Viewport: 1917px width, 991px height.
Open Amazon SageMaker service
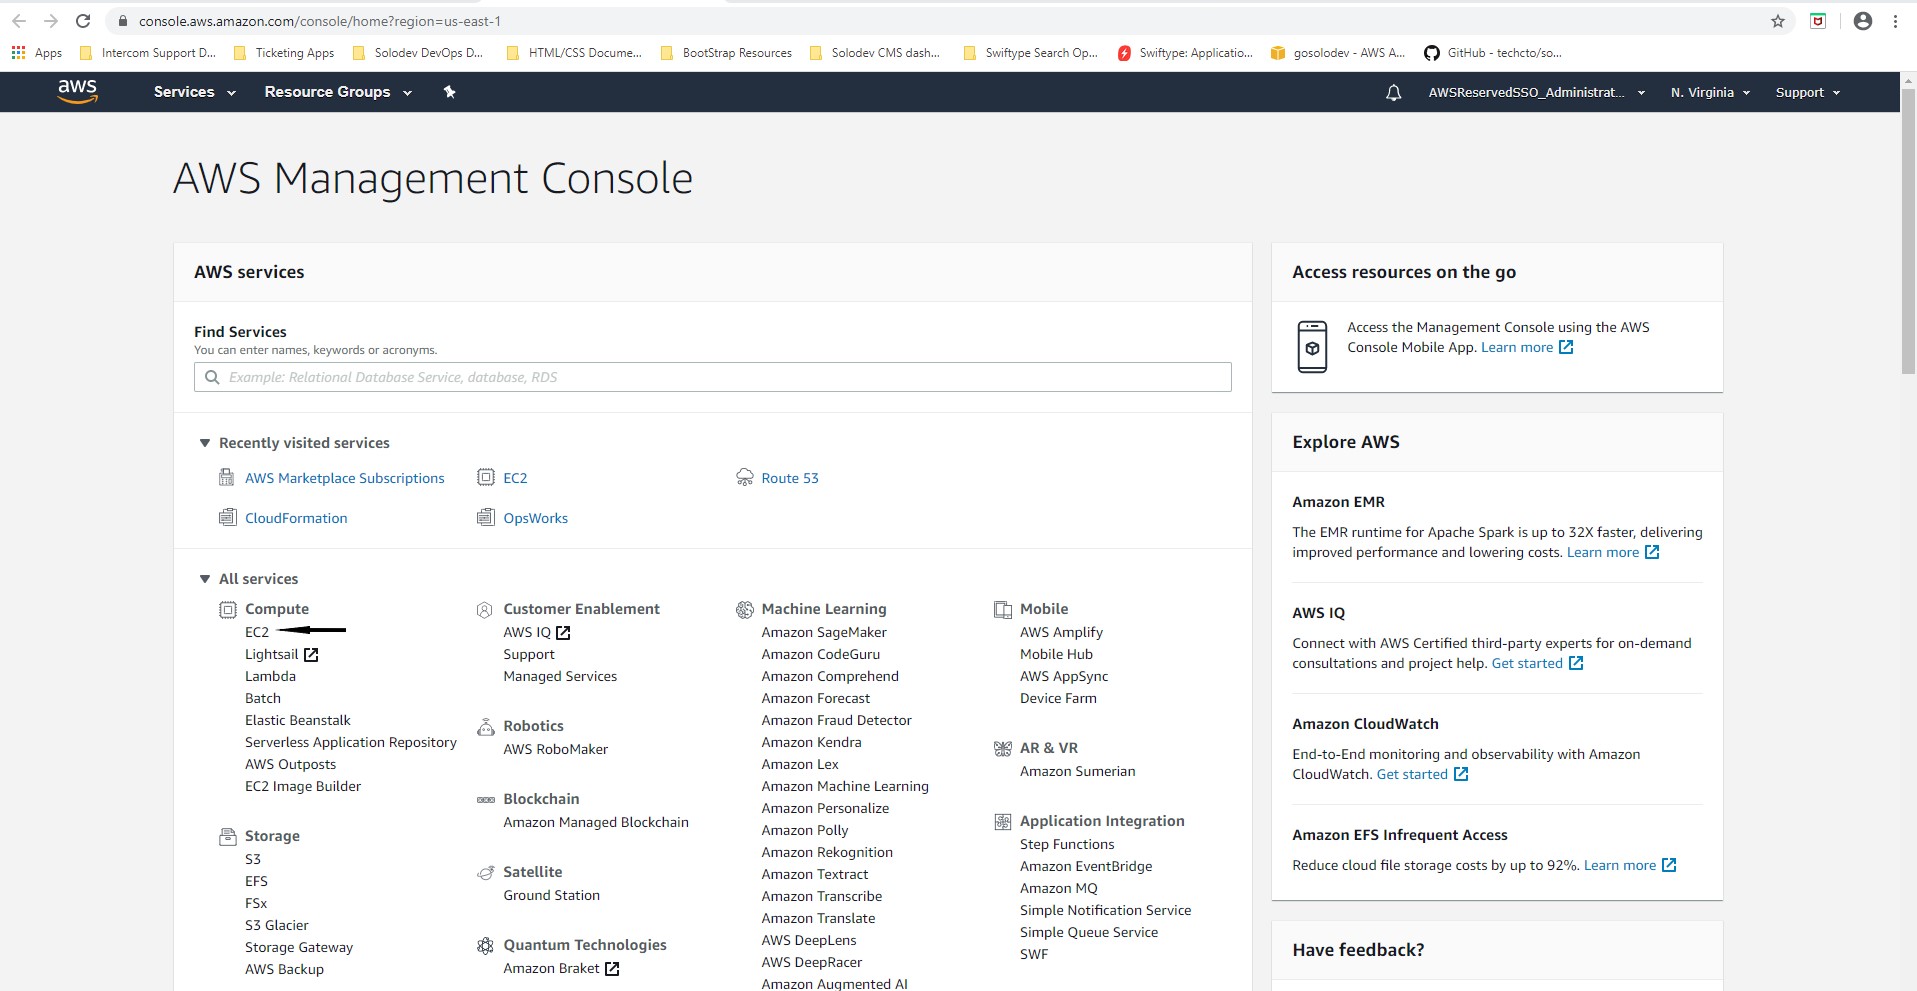(824, 632)
